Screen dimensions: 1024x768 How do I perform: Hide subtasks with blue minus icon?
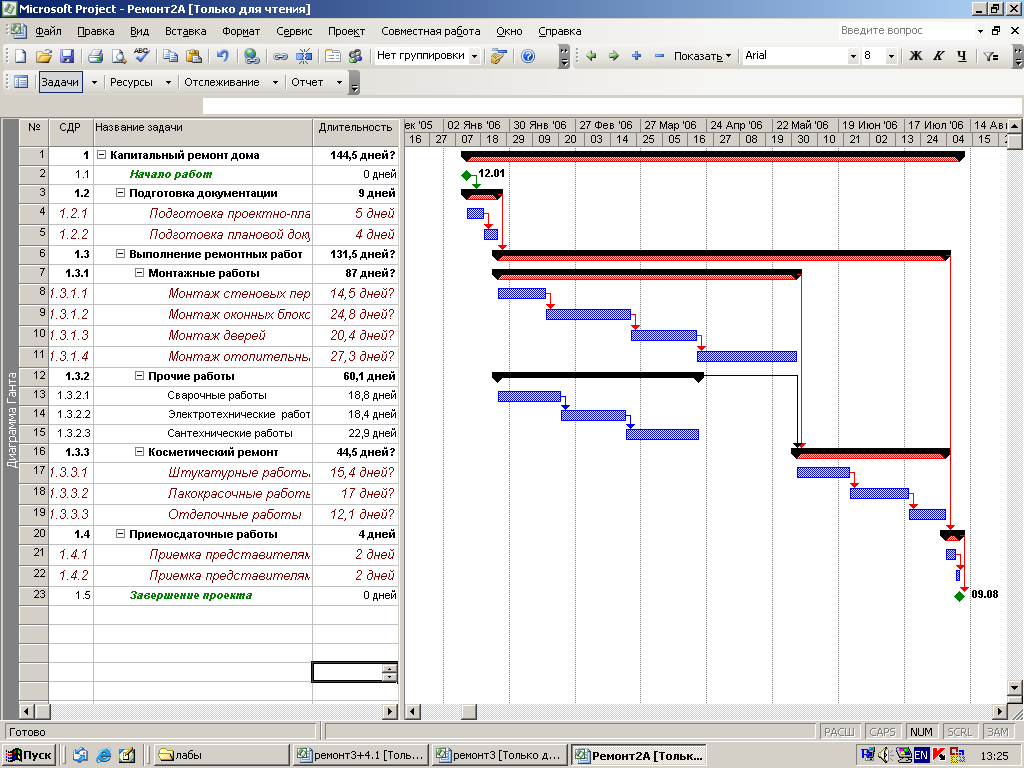659,56
